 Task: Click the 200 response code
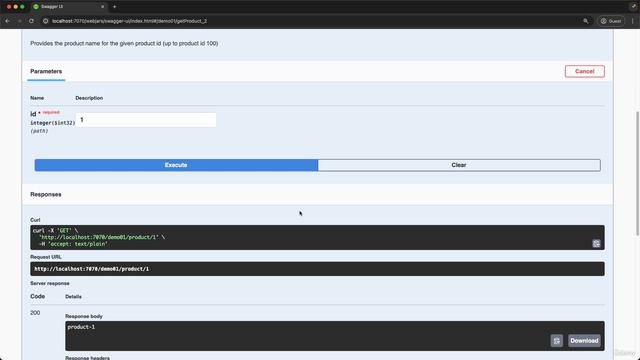click(35, 313)
